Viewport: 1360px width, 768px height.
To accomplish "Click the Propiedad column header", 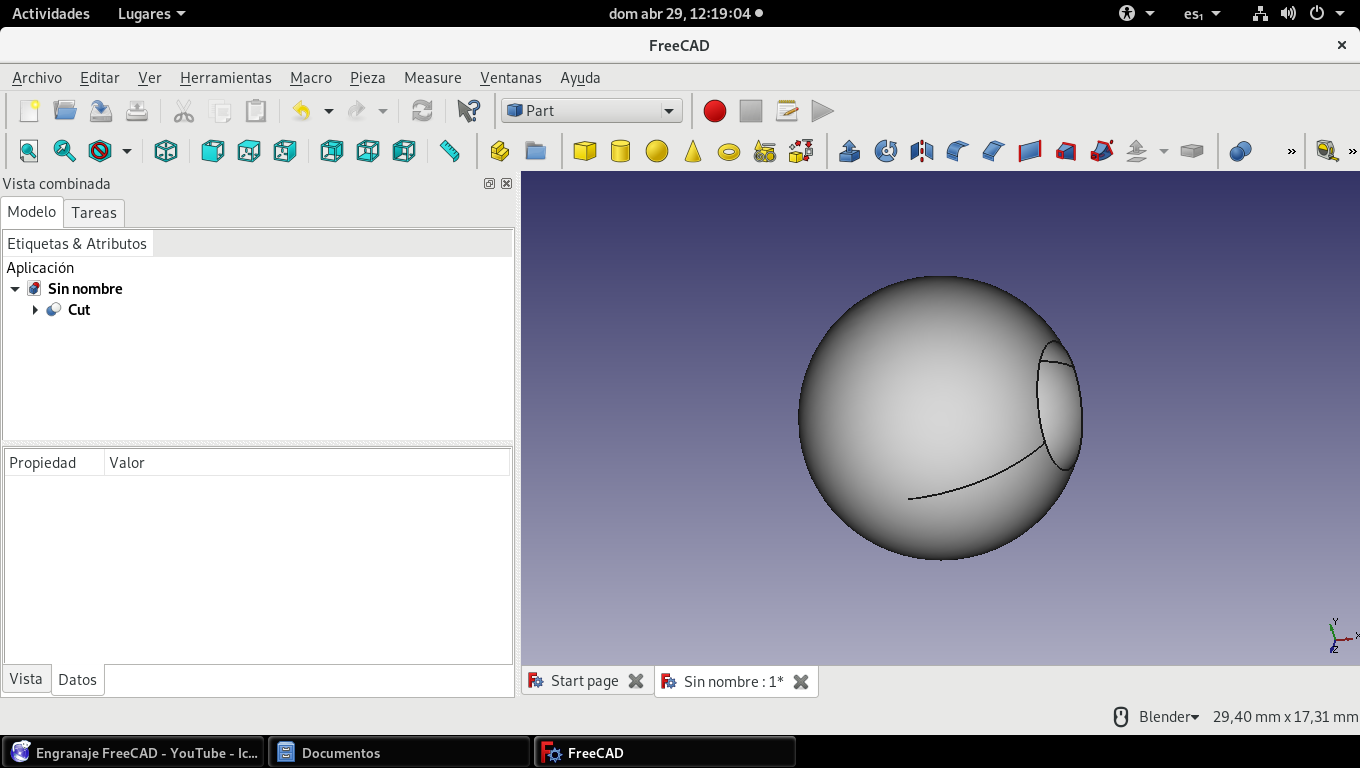I will point(54,463).
